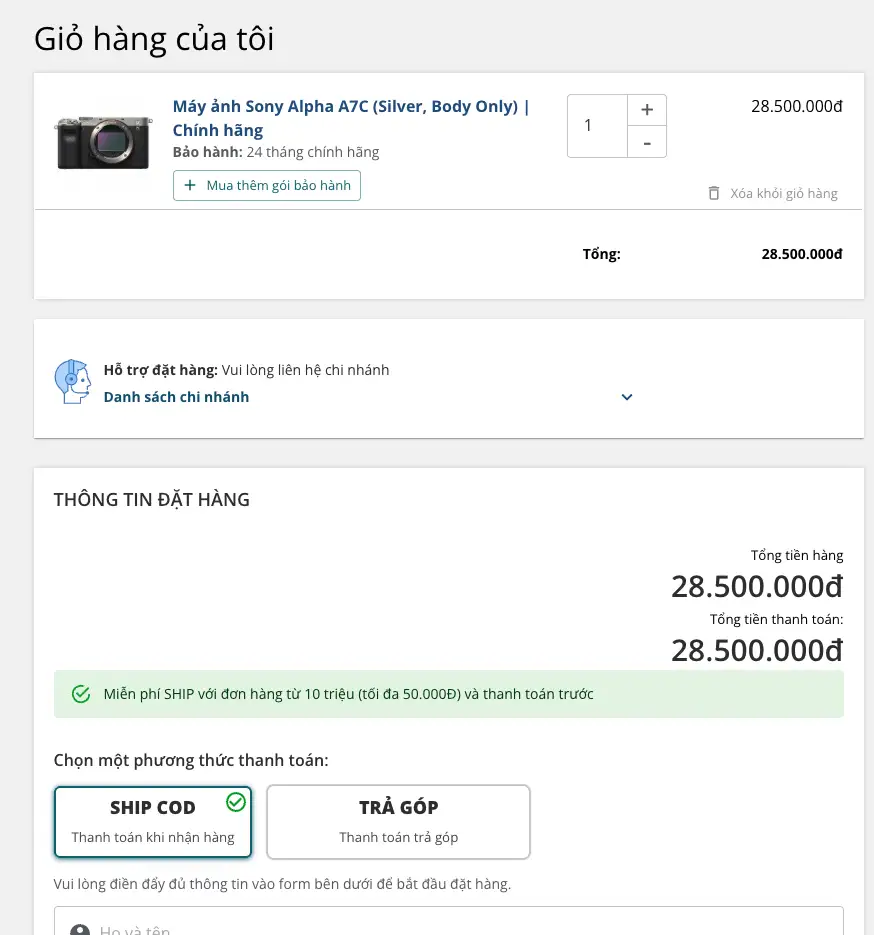Viewport: 874px width, 935px height.
Task: Click 'Bảo hành: 24 tháng chính hãng' text
Action: coord(276,152)
